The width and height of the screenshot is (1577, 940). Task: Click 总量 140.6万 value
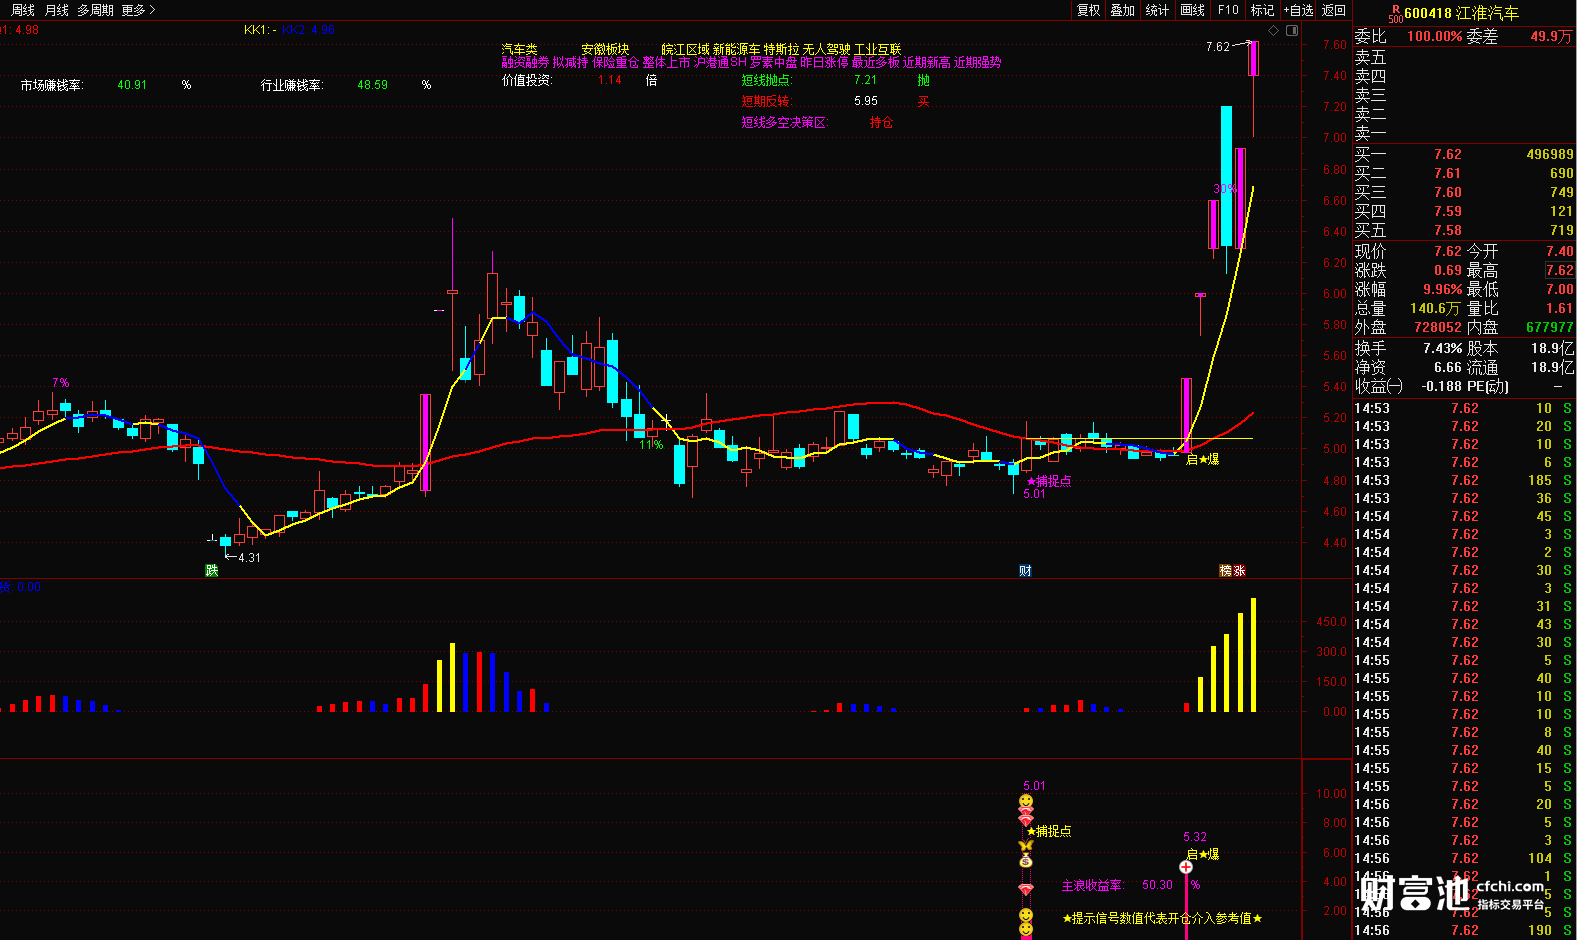[1435, 308]
